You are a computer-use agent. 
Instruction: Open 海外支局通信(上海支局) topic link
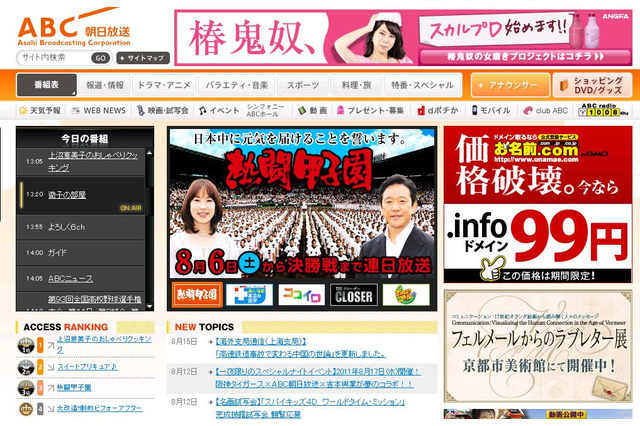(261, 341)
